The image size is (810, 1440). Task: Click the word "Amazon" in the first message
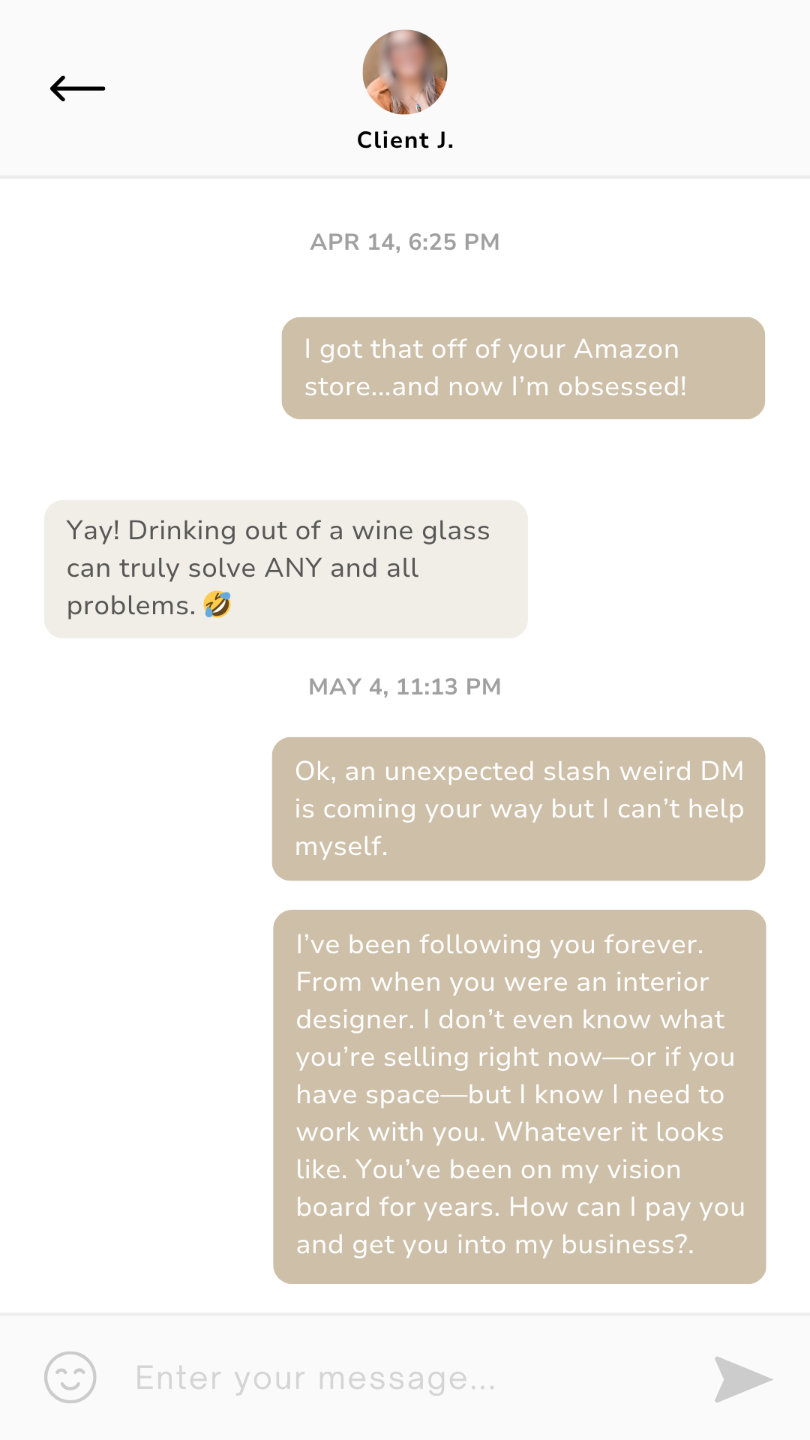[x=626, y=349]
